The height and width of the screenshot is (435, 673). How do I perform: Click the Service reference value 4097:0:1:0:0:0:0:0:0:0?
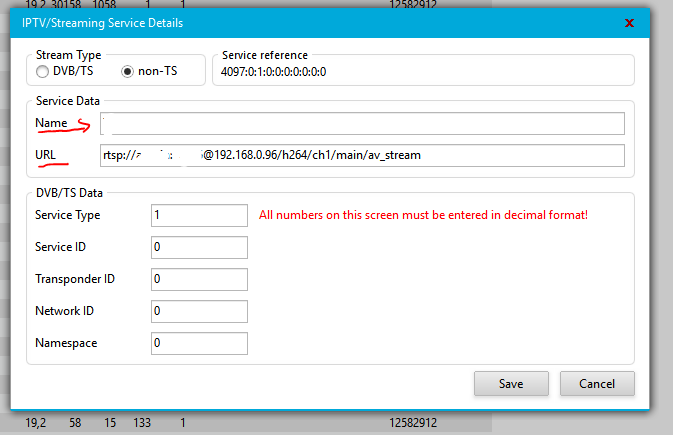(x=274, y=72)
